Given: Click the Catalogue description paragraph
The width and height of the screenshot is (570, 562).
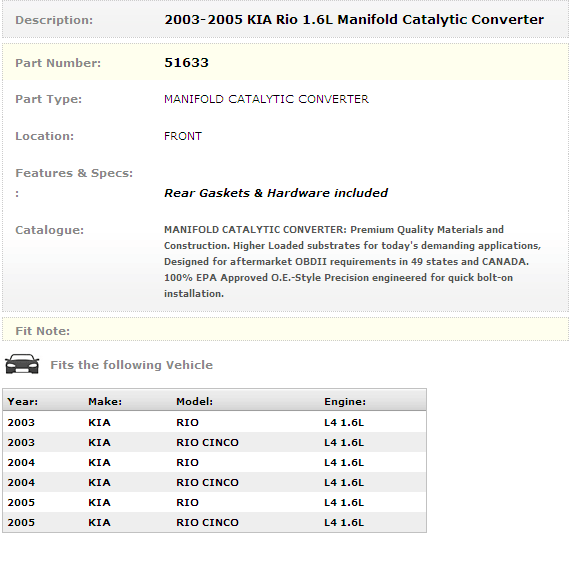Looking at the screenshot, I should pyautogui.click(x=352, y=261).
